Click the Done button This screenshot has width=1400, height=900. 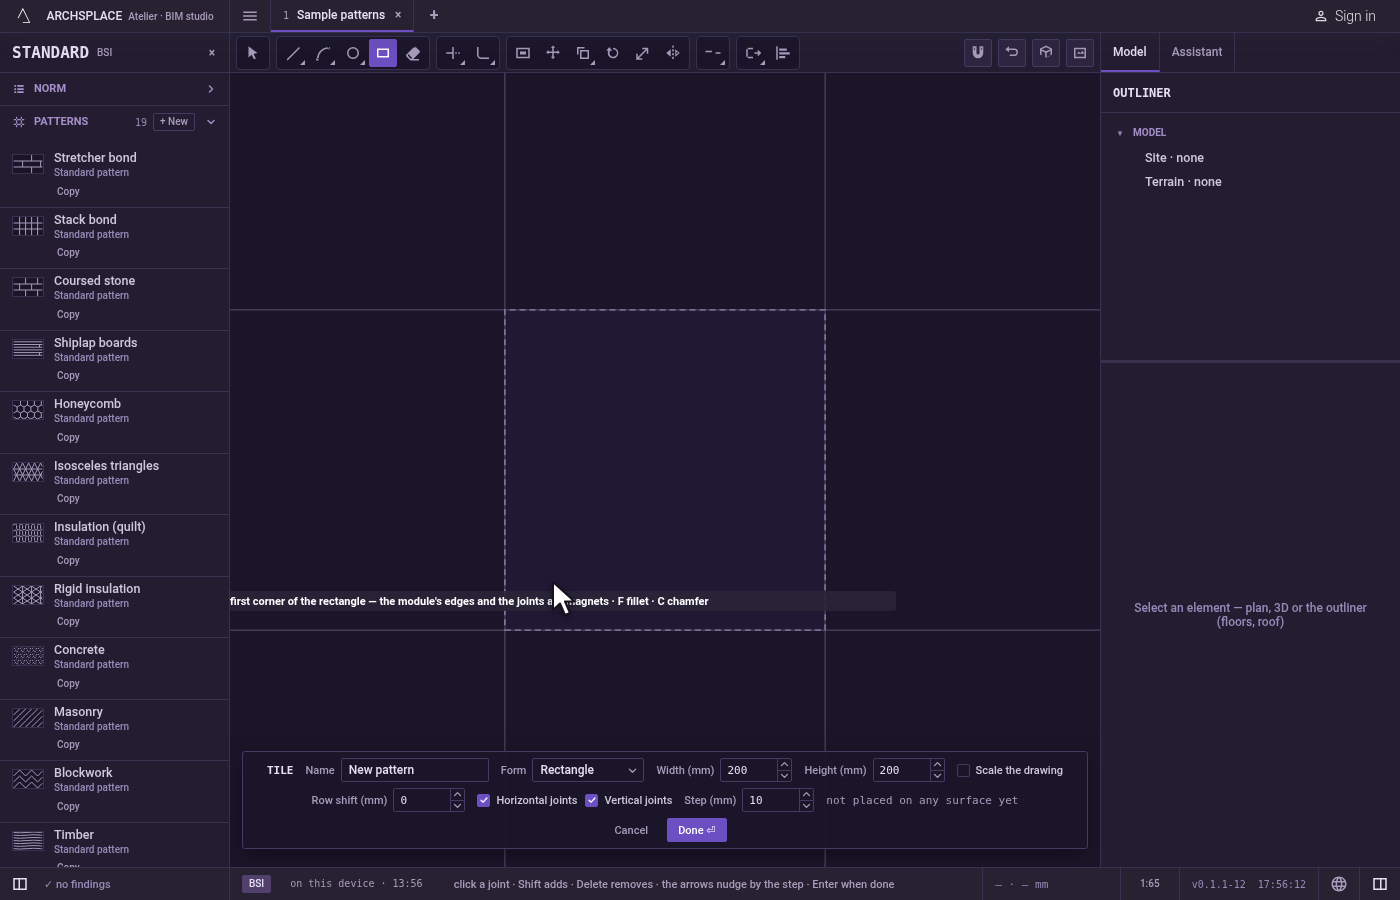coord(697,830)
